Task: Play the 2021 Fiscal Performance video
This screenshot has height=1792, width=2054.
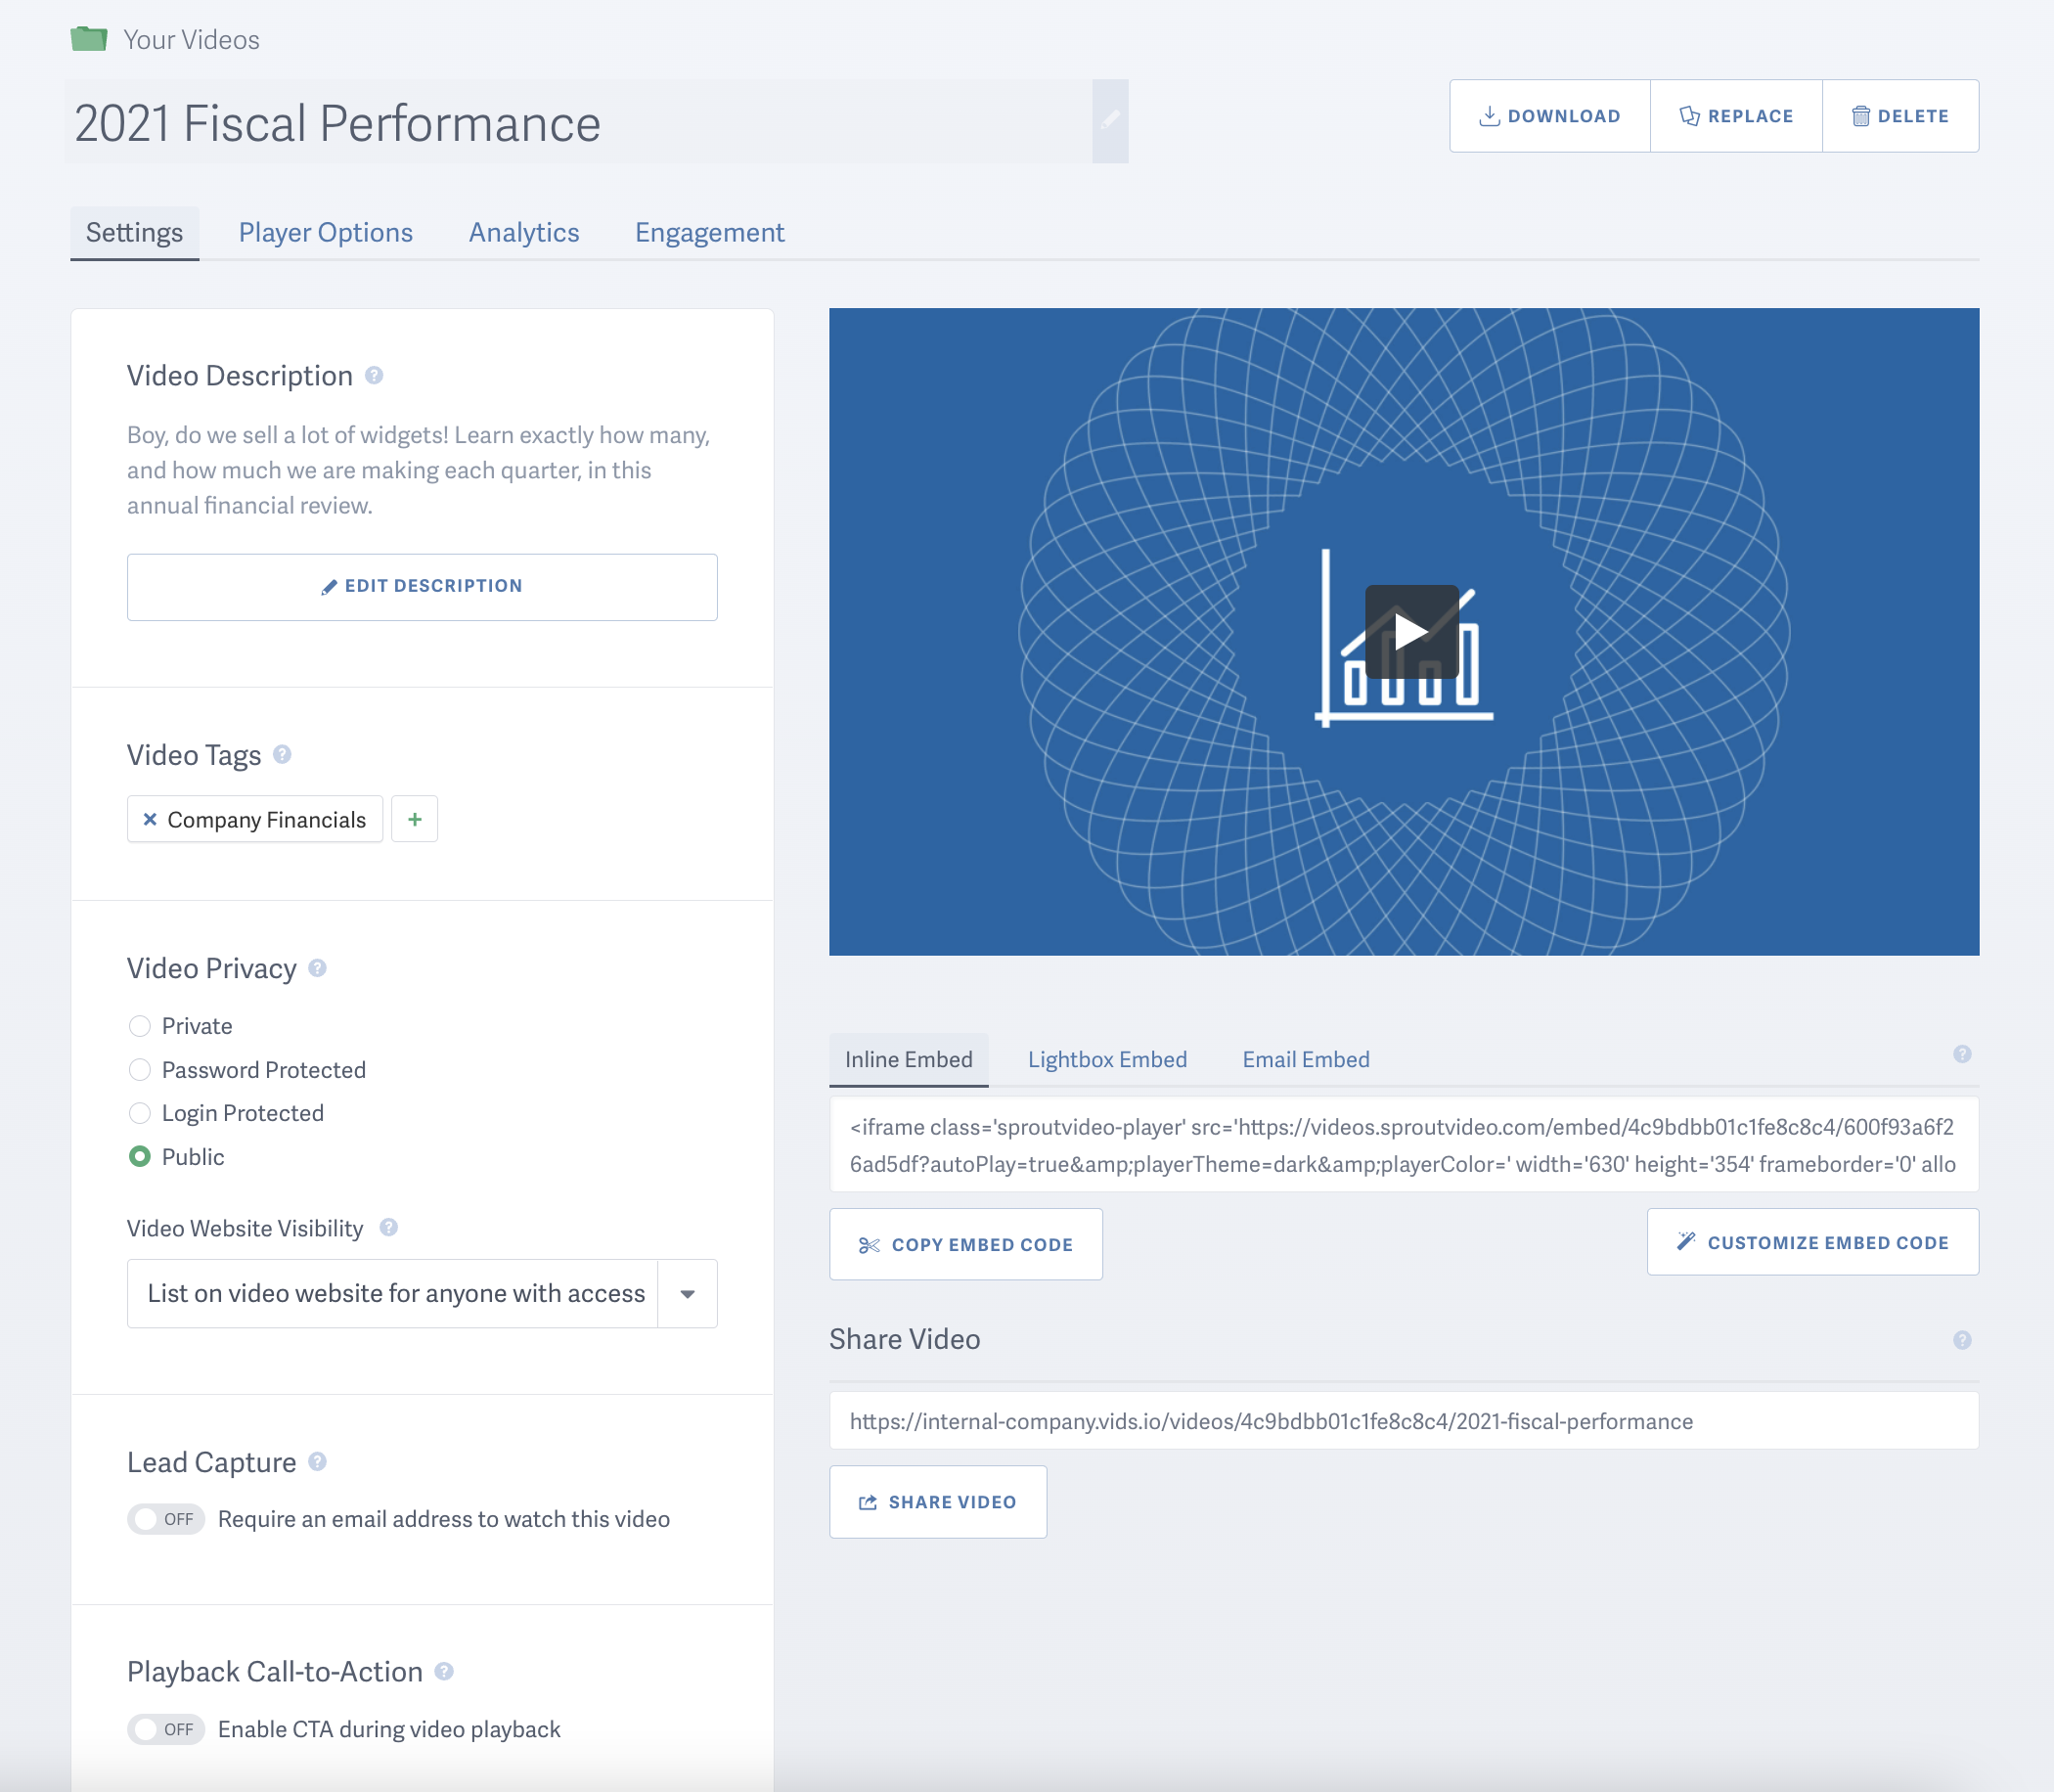Action: (x=1410, y=631)
